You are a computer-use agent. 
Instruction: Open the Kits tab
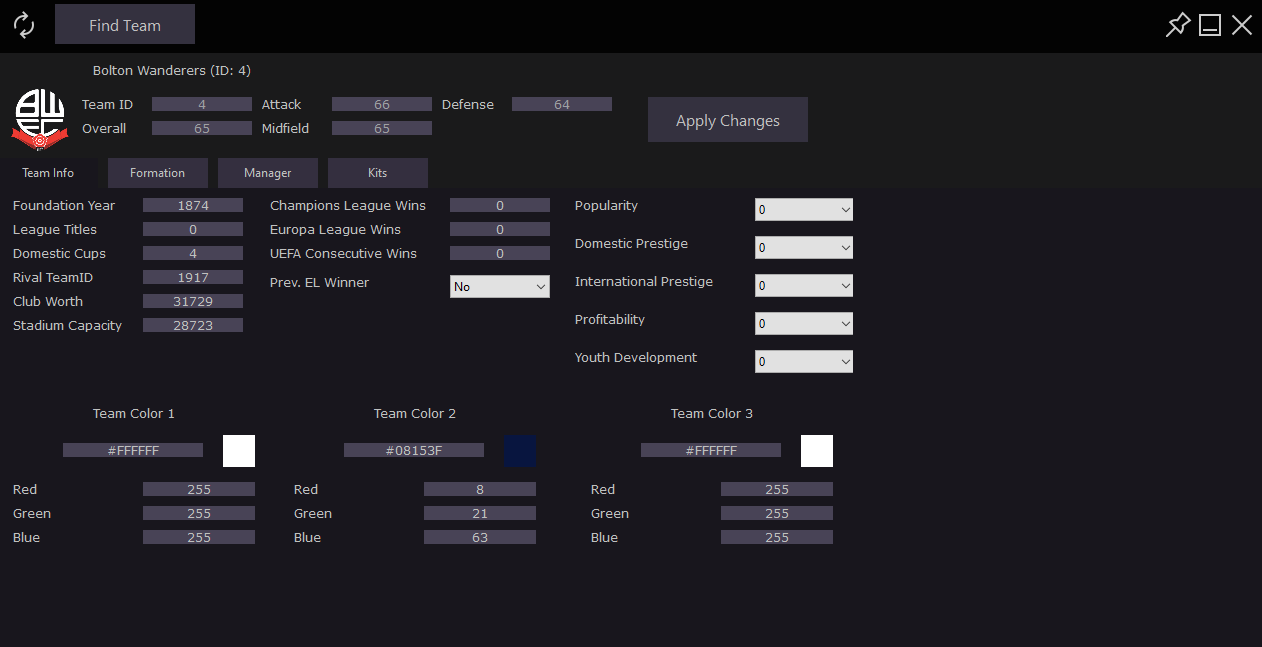click(378, 173)
